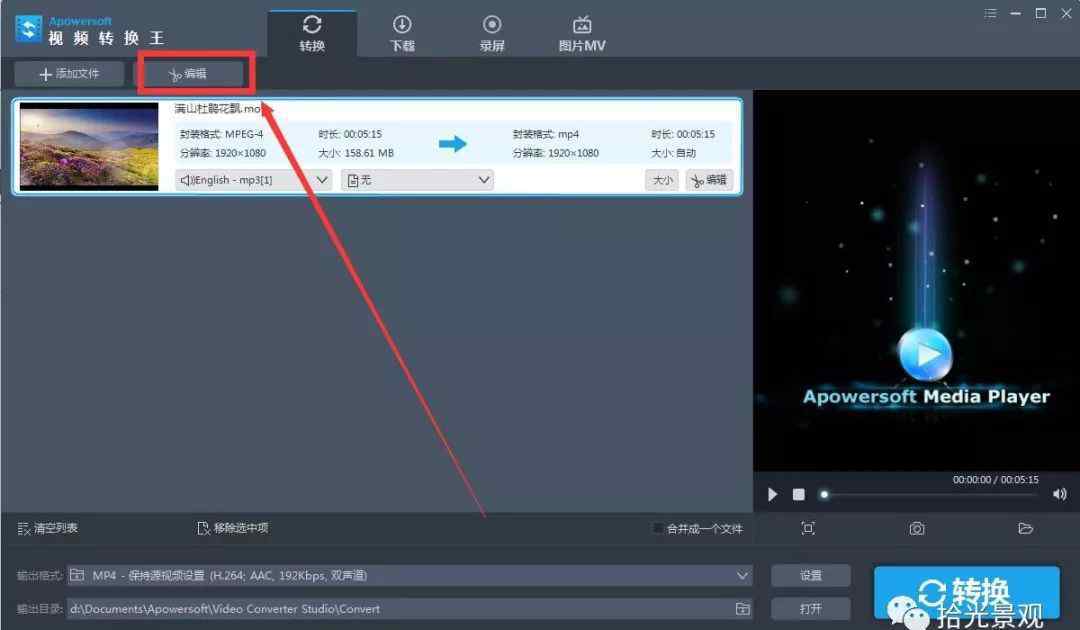The height and width of the screenshot is (630, 1080).
Task: Click the 大小 (Size) button in the file row
Action: pos(662,180)
